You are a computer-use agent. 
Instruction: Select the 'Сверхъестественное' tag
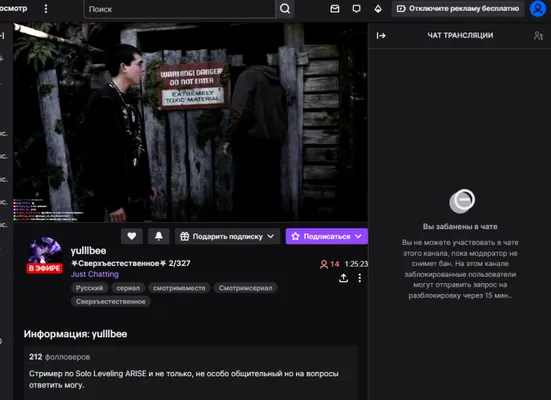pos(111,302)
